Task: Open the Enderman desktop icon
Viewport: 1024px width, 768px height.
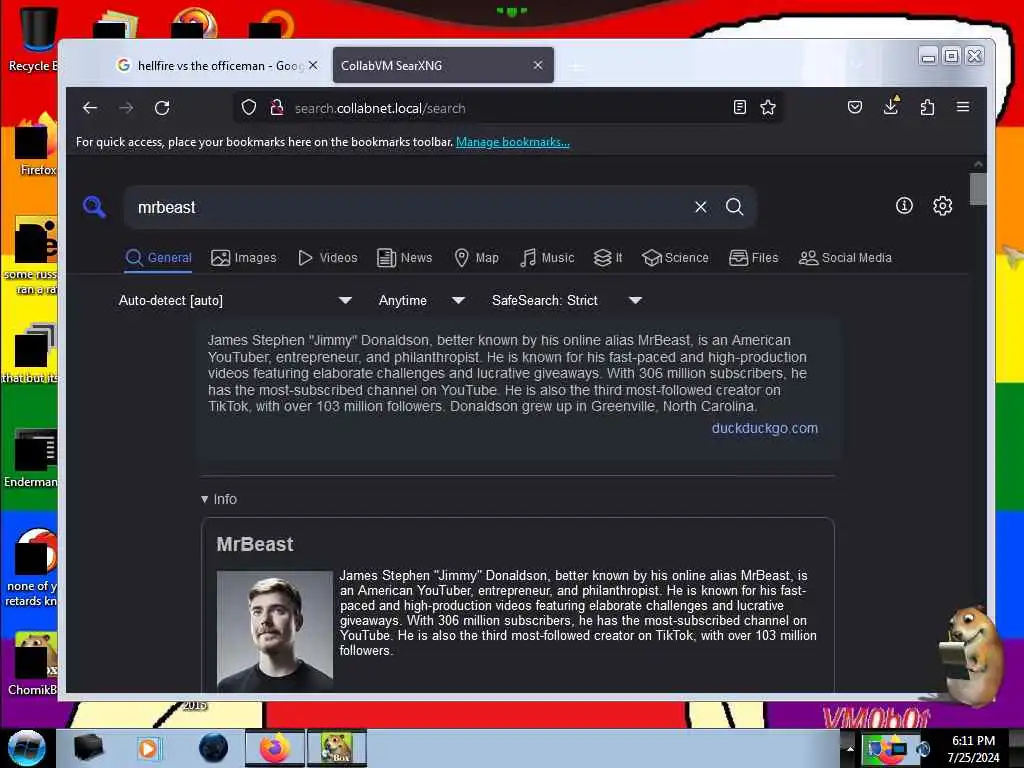Action: pos(33,458)
